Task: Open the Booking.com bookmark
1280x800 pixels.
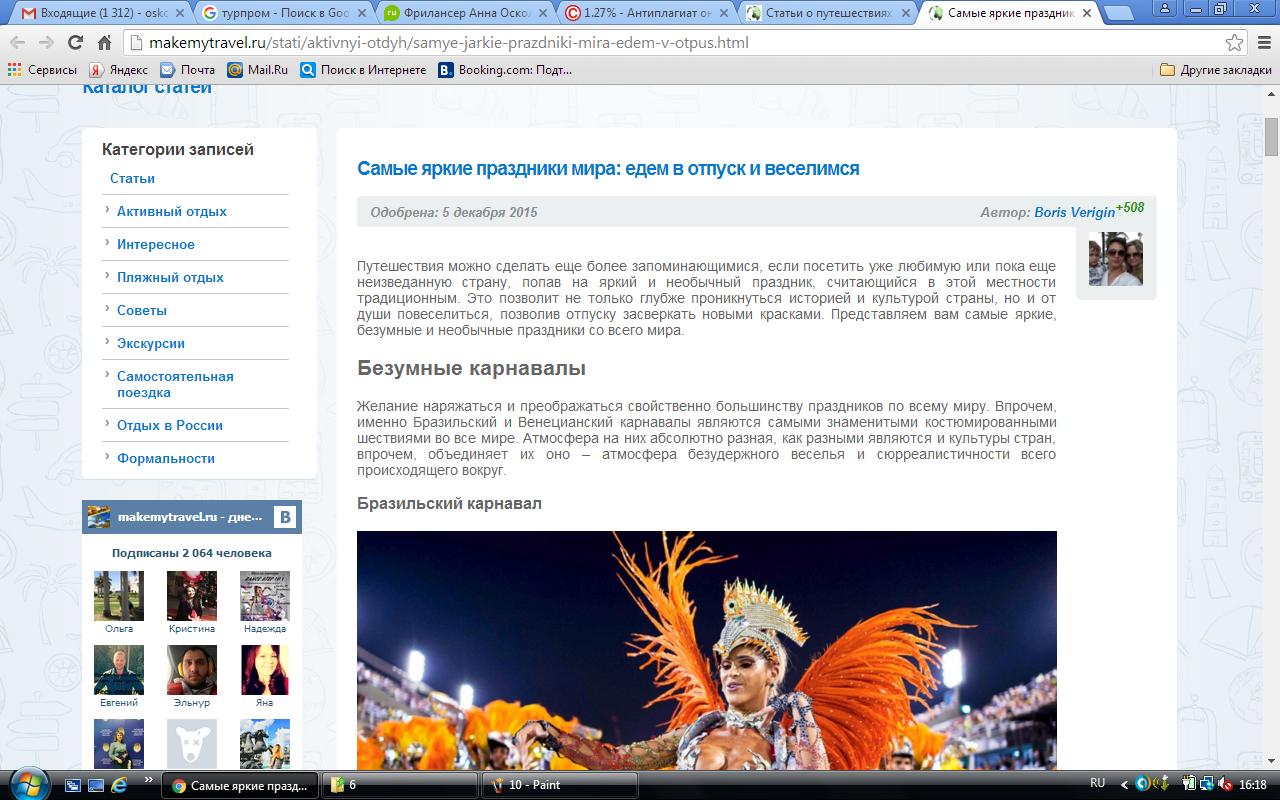Action: pos(505,70)
